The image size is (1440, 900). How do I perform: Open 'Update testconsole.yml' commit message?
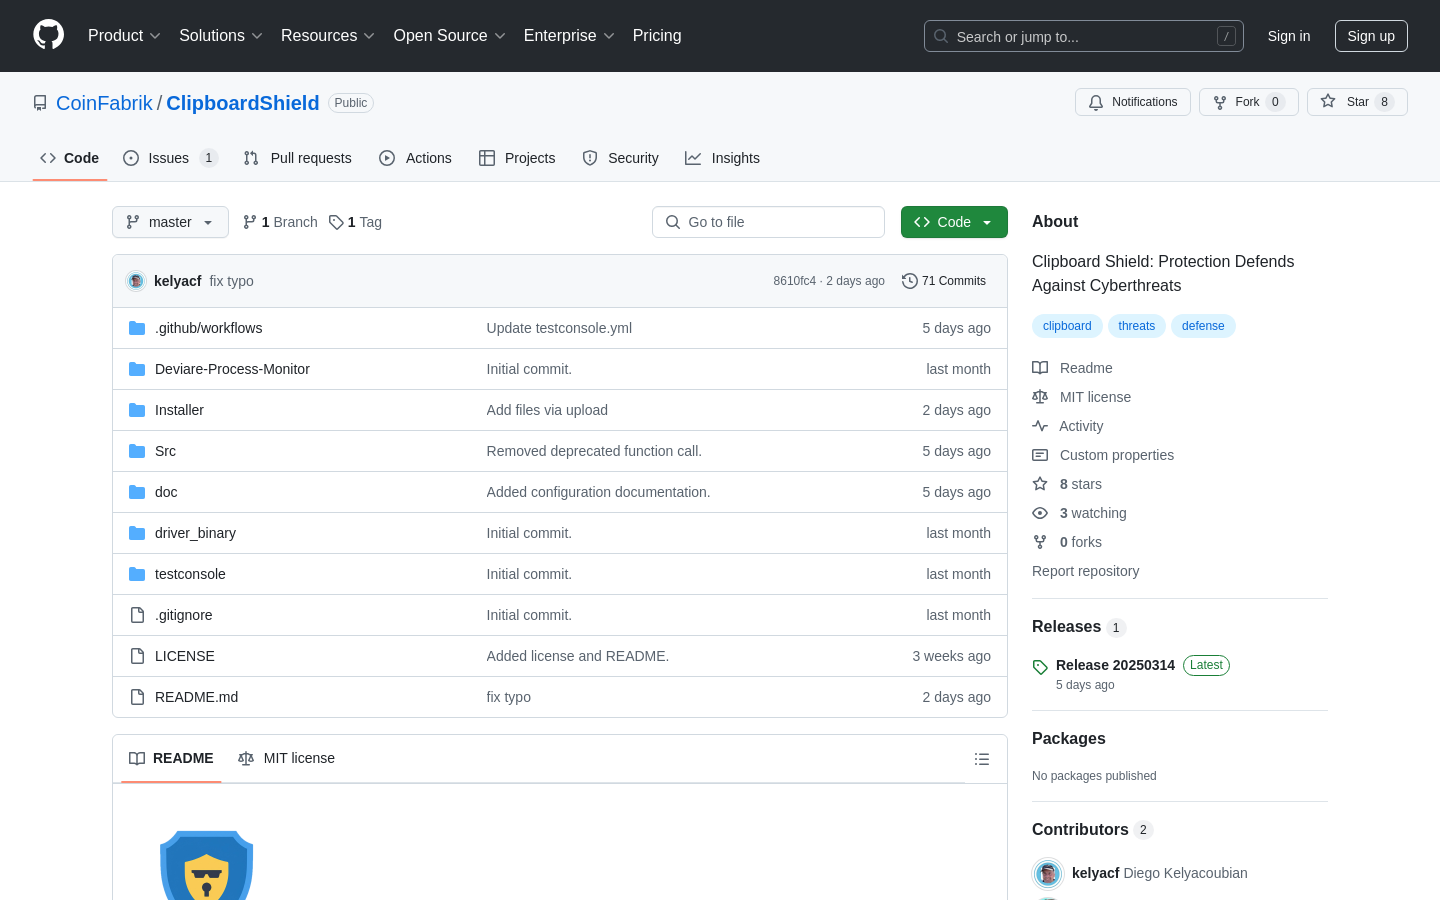[x=559, y=328]
